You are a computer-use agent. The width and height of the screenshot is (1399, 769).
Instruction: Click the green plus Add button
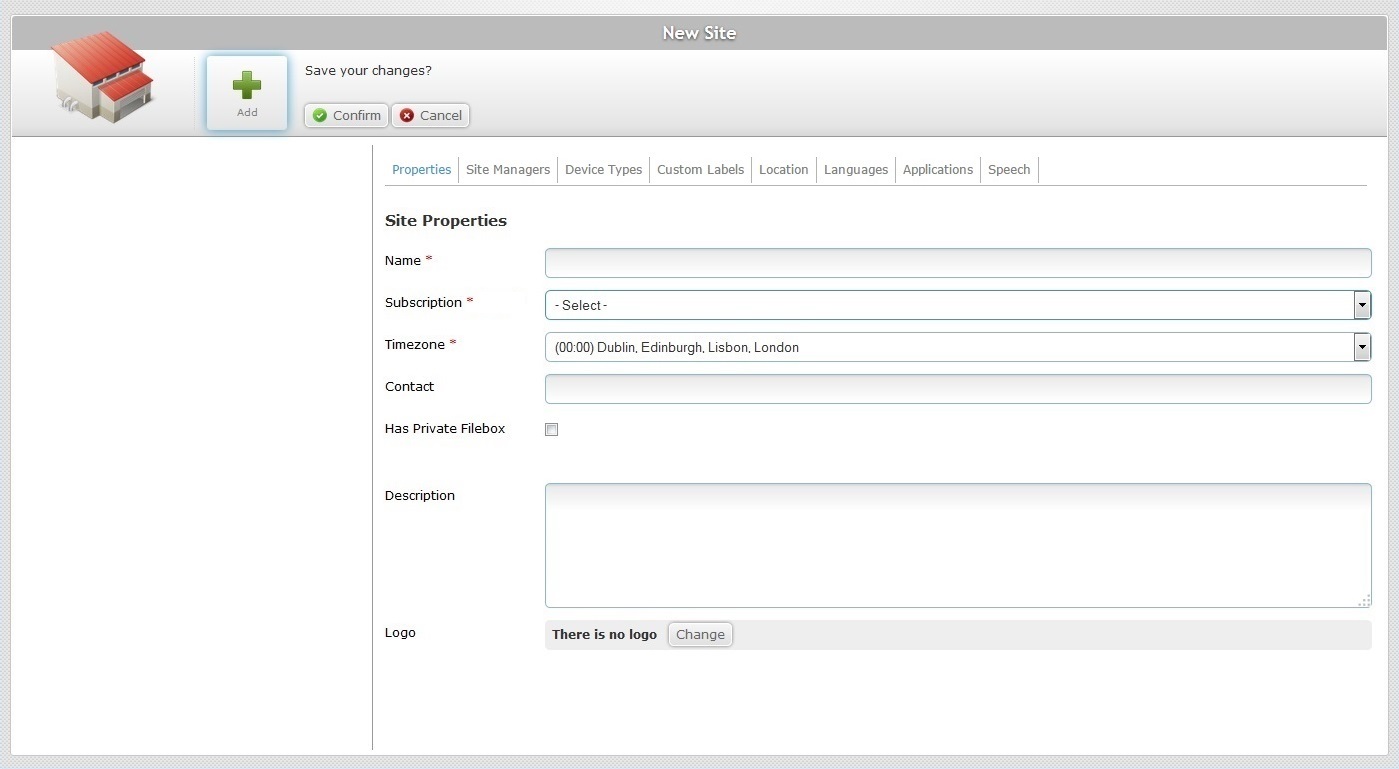tap(247, 93)
